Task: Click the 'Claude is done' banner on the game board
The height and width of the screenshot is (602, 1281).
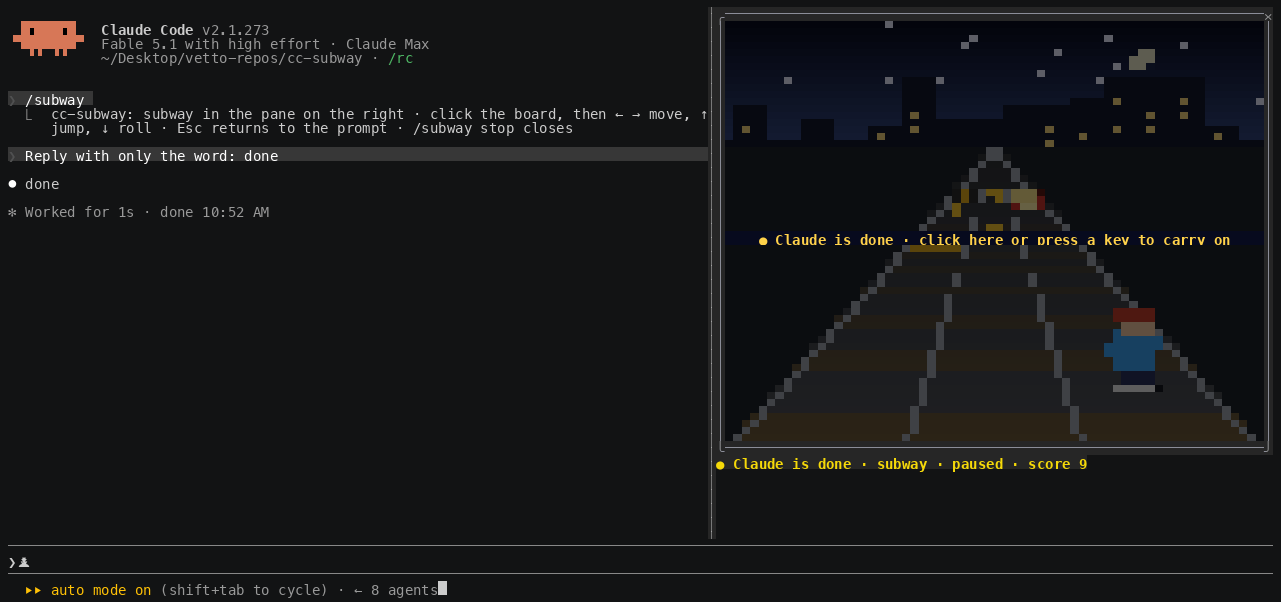Action: coord(995,240)
